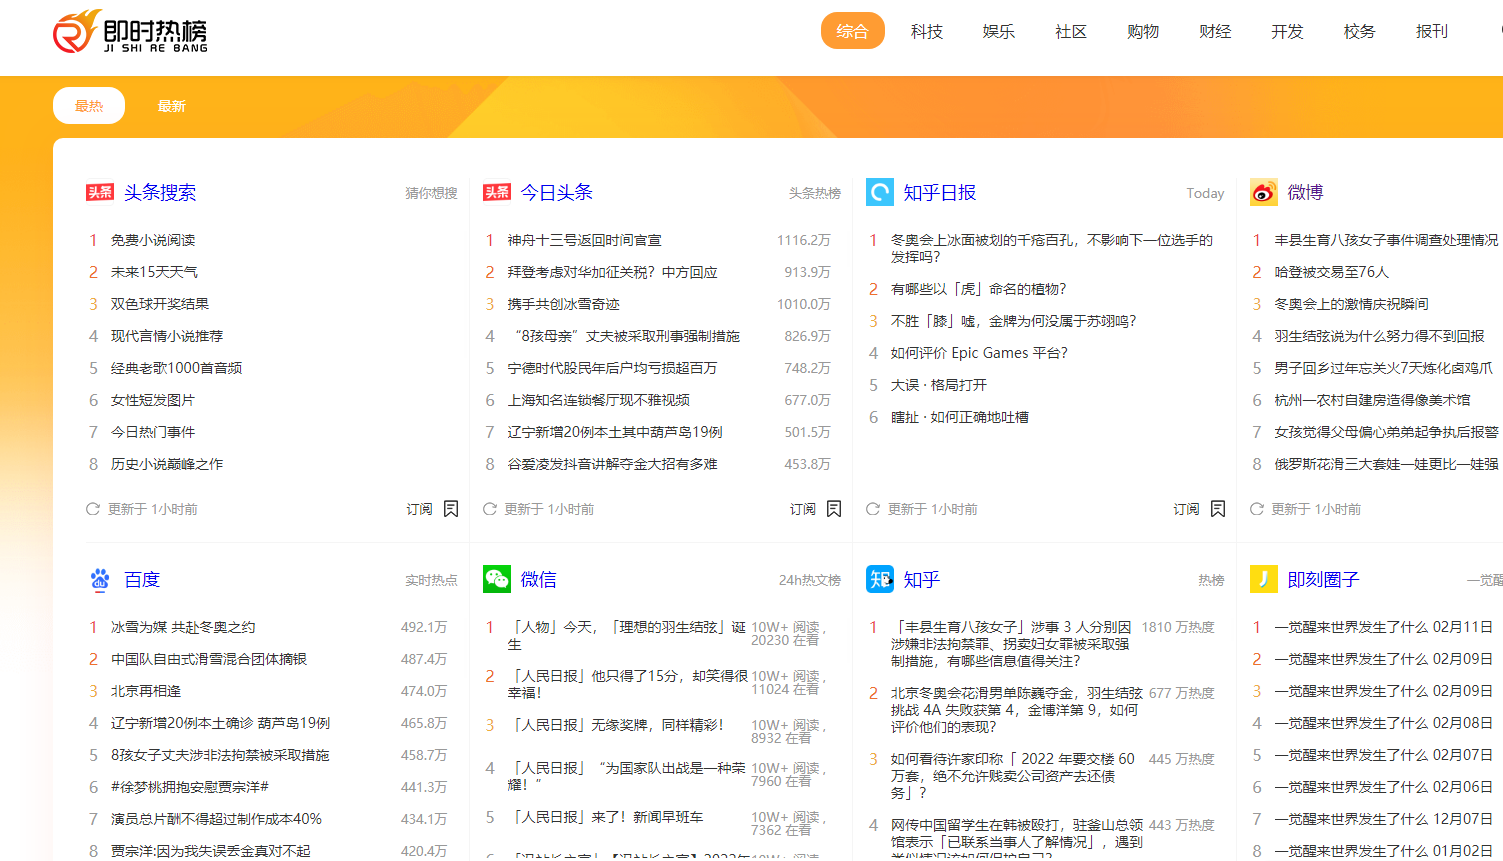Open the 百度 title link

142,579
